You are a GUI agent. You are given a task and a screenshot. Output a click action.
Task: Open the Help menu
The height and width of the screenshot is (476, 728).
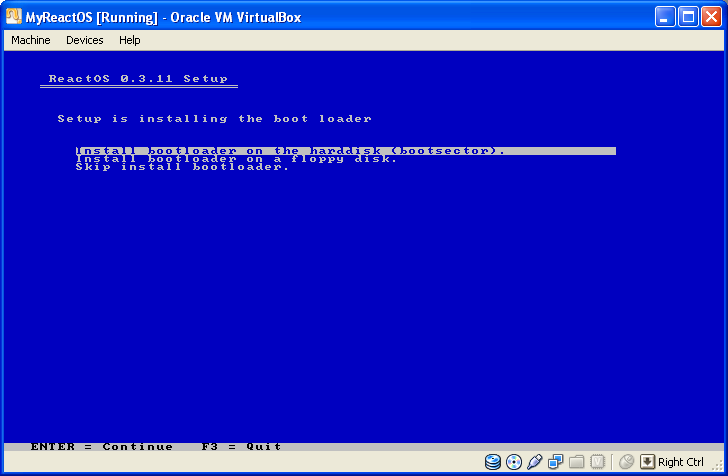pos(130,40)
